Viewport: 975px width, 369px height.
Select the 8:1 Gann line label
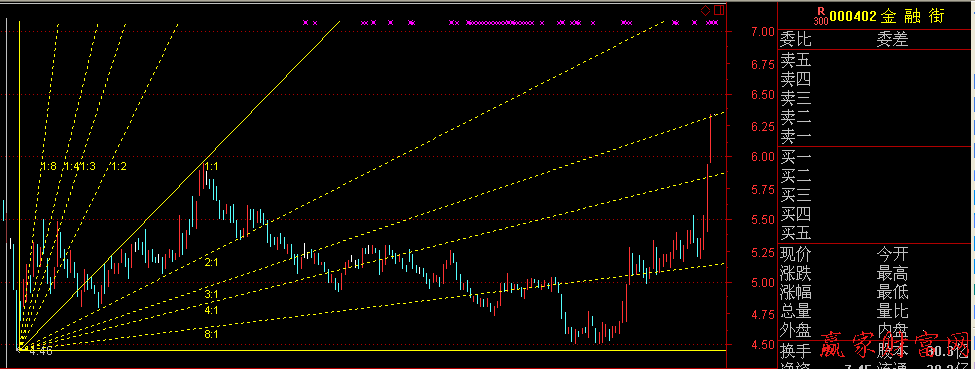click(211, 334)
